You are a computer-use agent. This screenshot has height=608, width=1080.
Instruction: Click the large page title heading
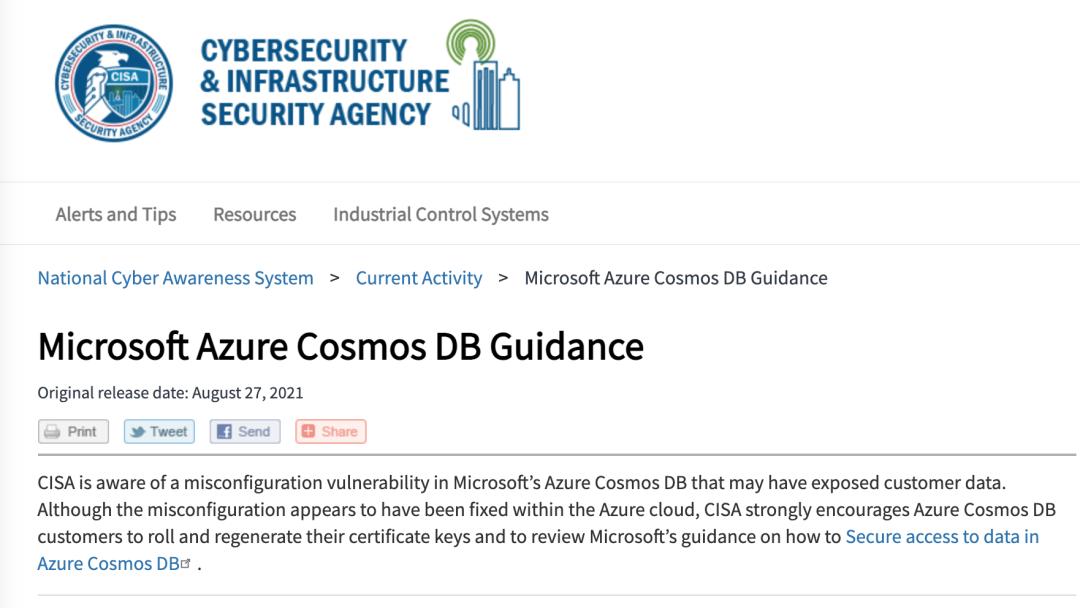click(340, 346)
